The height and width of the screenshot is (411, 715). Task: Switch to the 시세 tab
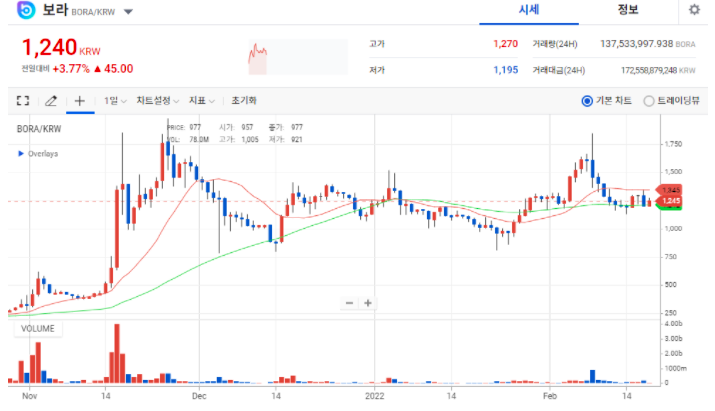click(529, 10)
